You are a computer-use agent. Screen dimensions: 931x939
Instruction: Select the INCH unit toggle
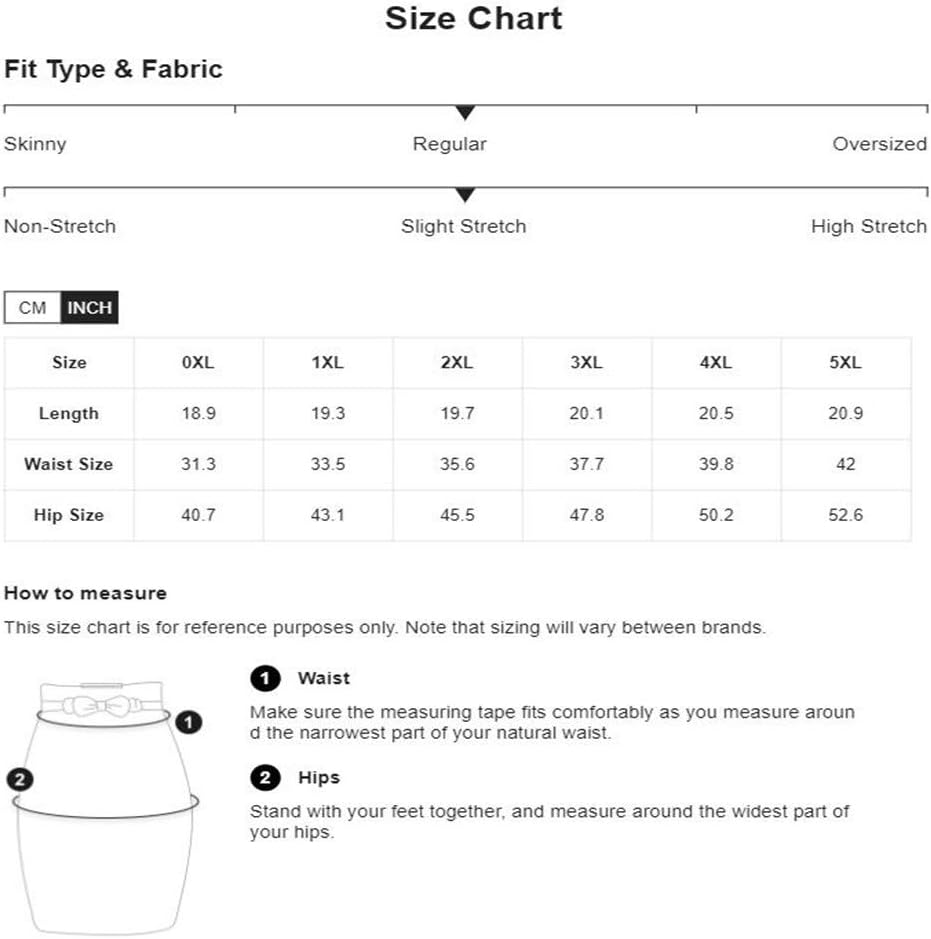click(90, 308)
